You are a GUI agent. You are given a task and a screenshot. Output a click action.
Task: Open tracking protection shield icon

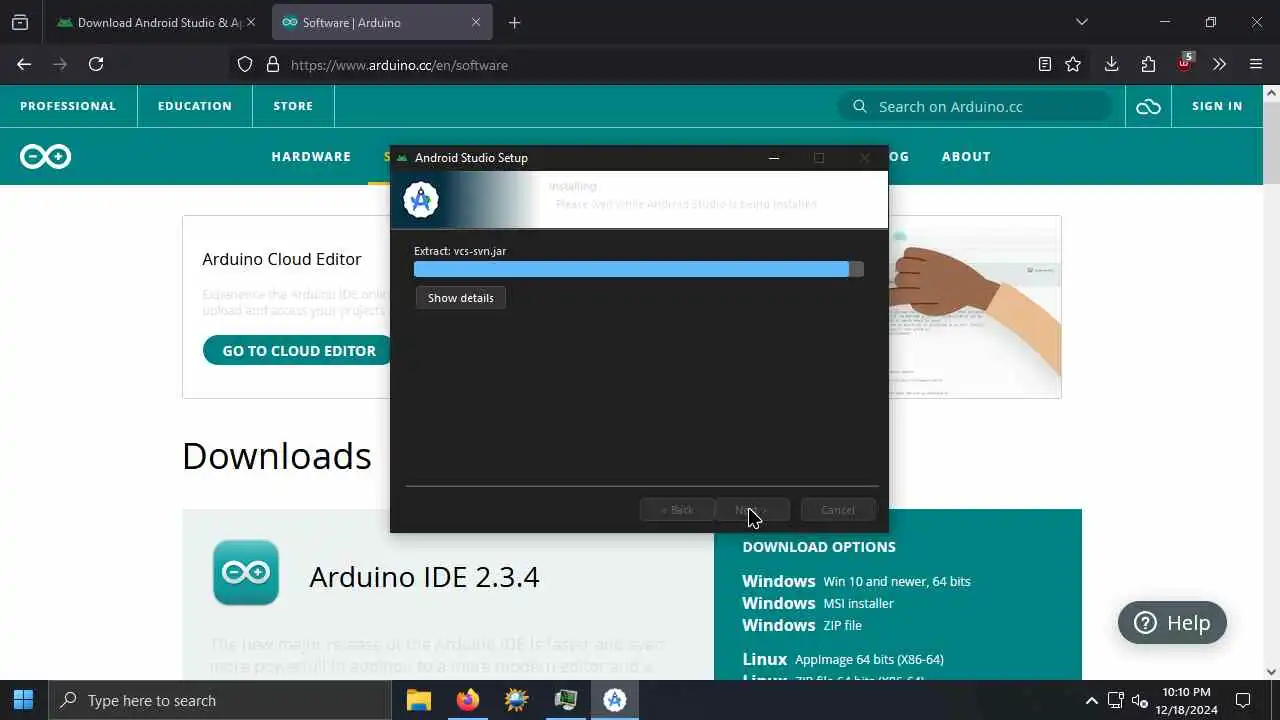click(245, 64)
